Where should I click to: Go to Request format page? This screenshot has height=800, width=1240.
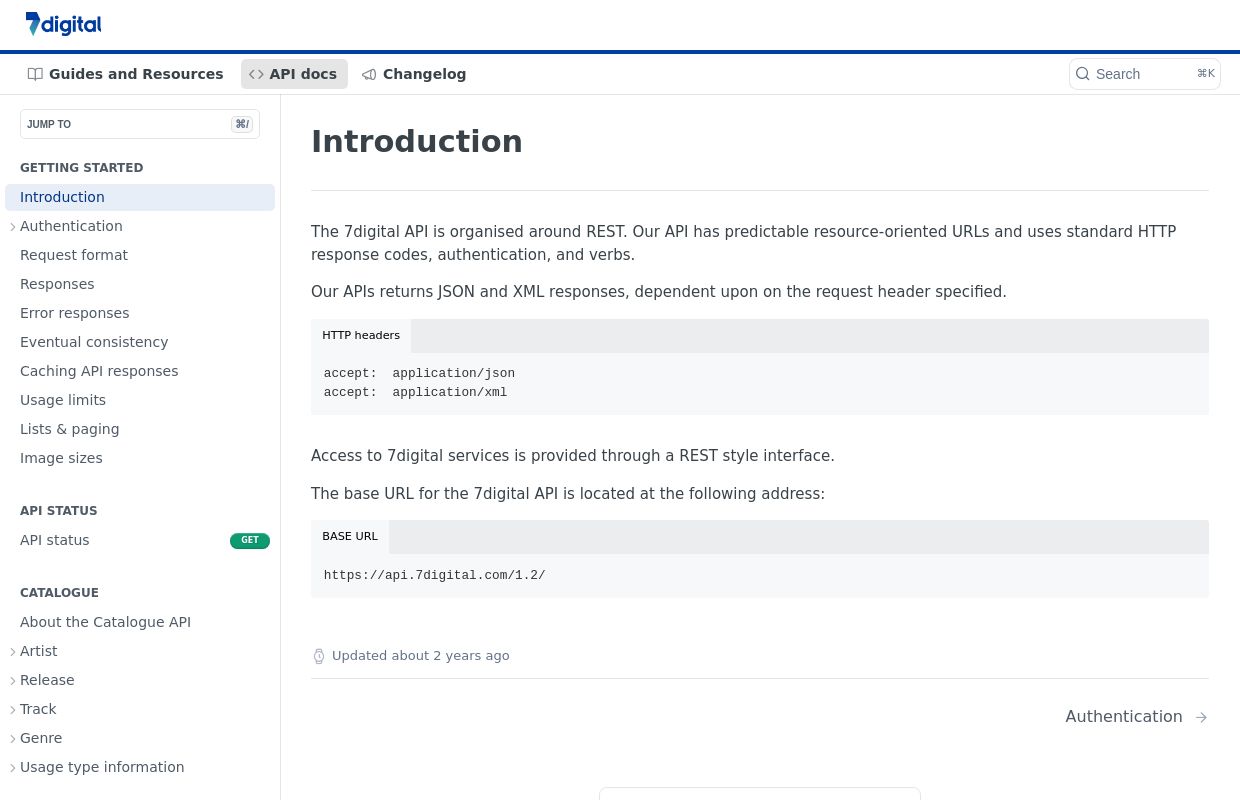pos(140,255)
